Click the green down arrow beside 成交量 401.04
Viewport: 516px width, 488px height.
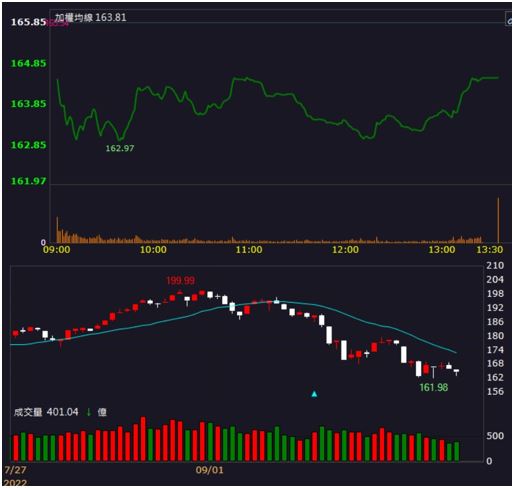click(x=89, y=412)
